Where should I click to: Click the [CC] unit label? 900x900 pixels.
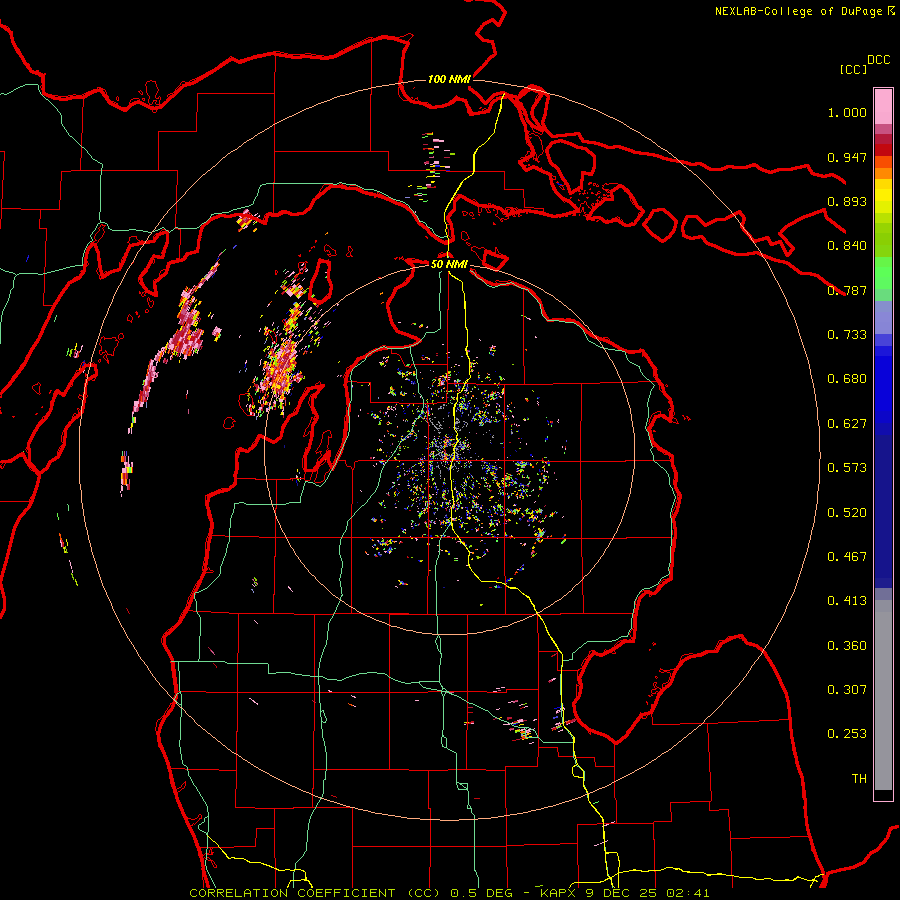[854, 69]
